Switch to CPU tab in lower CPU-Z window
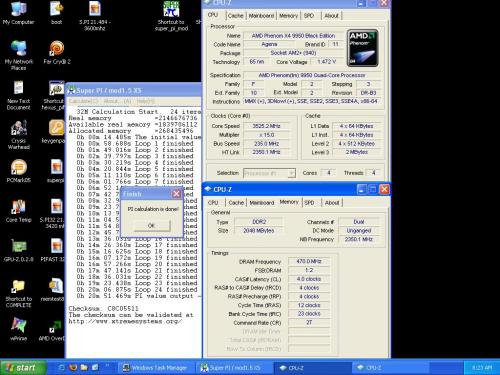This screenshot has width=500, height=375. tap(213, 202)
